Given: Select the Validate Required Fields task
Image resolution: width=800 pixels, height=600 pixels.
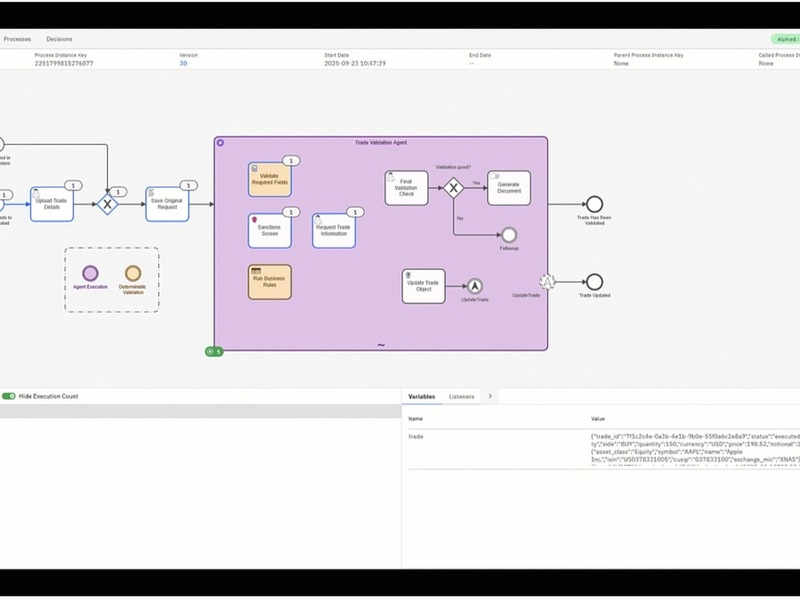Looking at the screenshot, I should point(269,180).
